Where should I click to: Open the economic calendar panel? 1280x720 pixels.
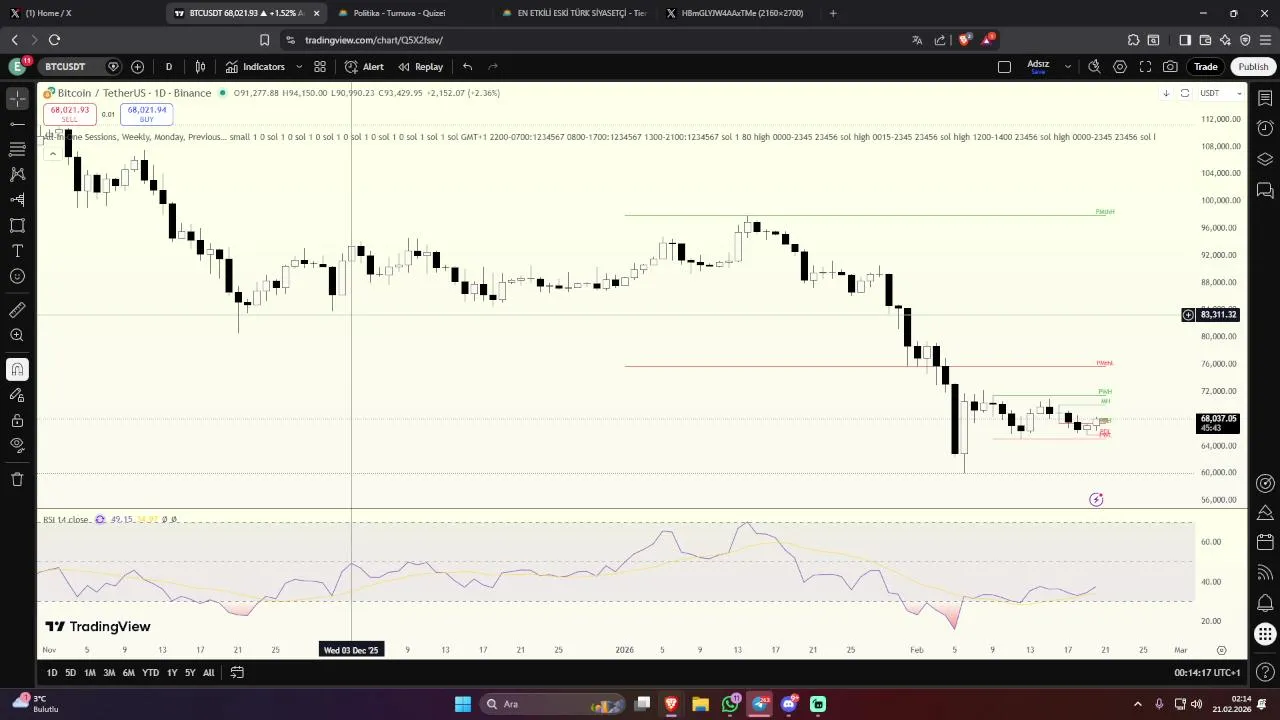(1265, 543)
